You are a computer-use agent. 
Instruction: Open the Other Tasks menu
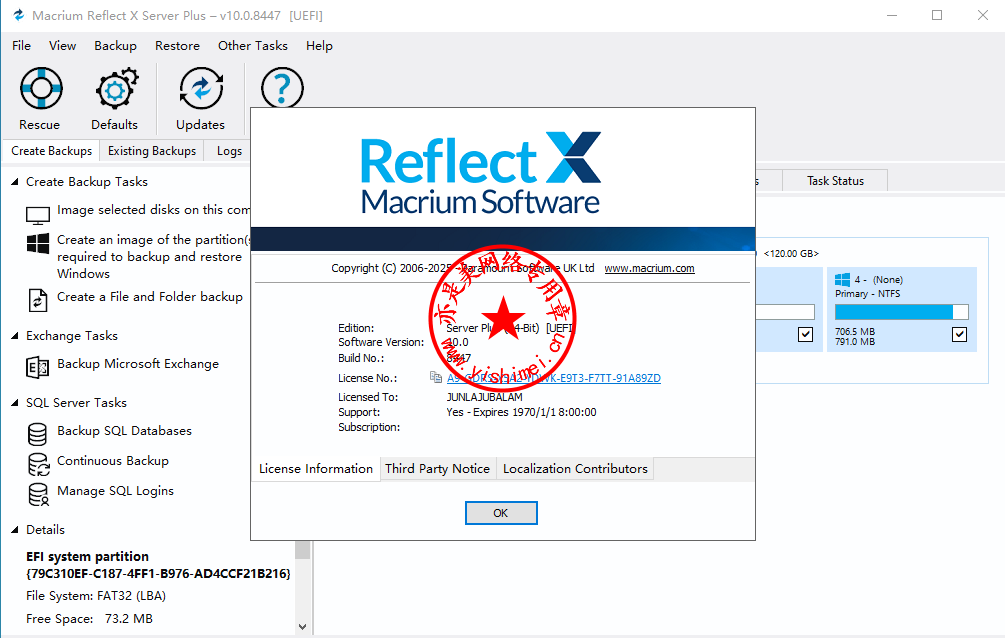[x=253, y=46]
